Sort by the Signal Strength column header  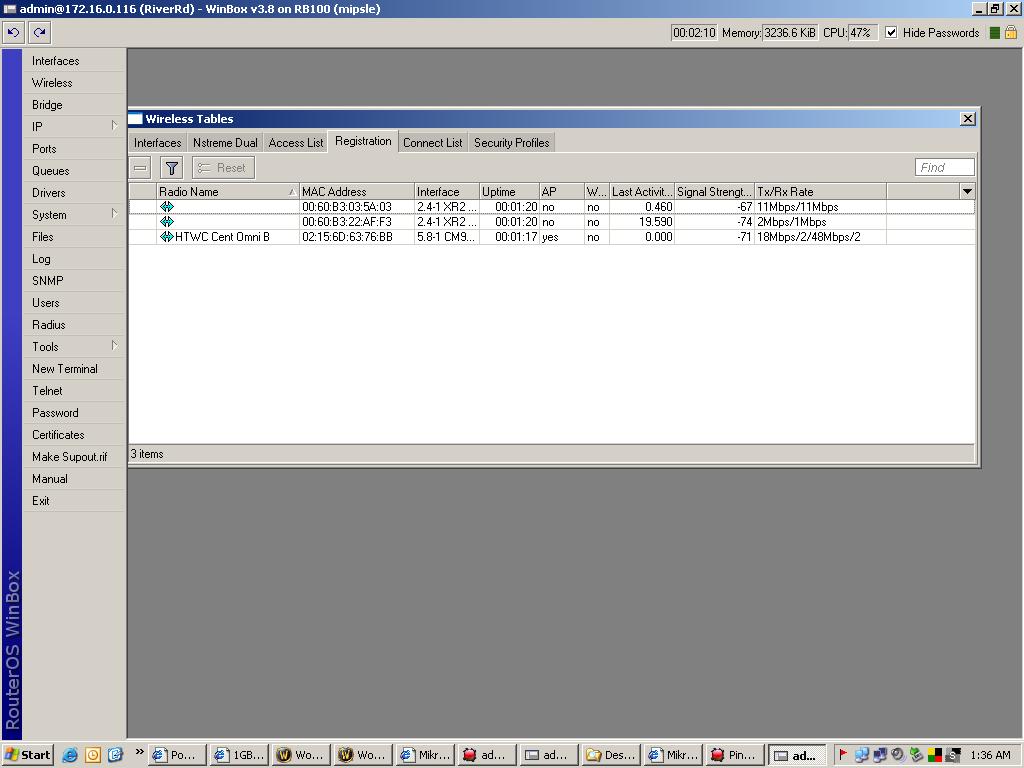click(714, 192)
